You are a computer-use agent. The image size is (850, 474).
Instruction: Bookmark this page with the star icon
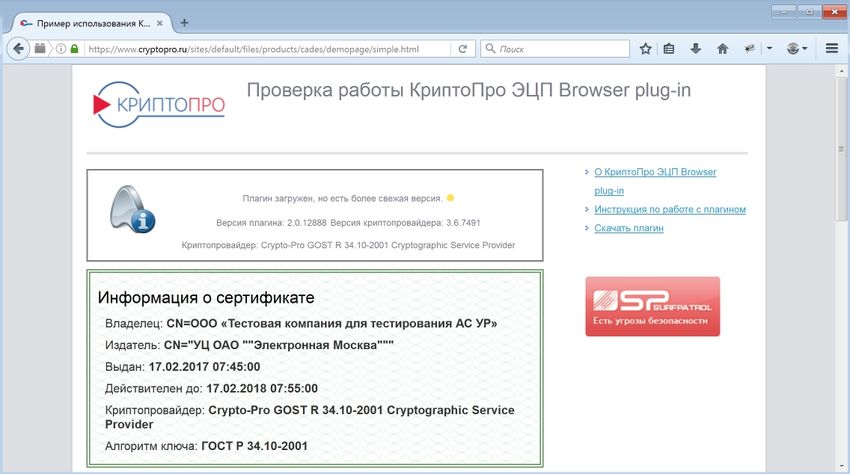(645, 49)
